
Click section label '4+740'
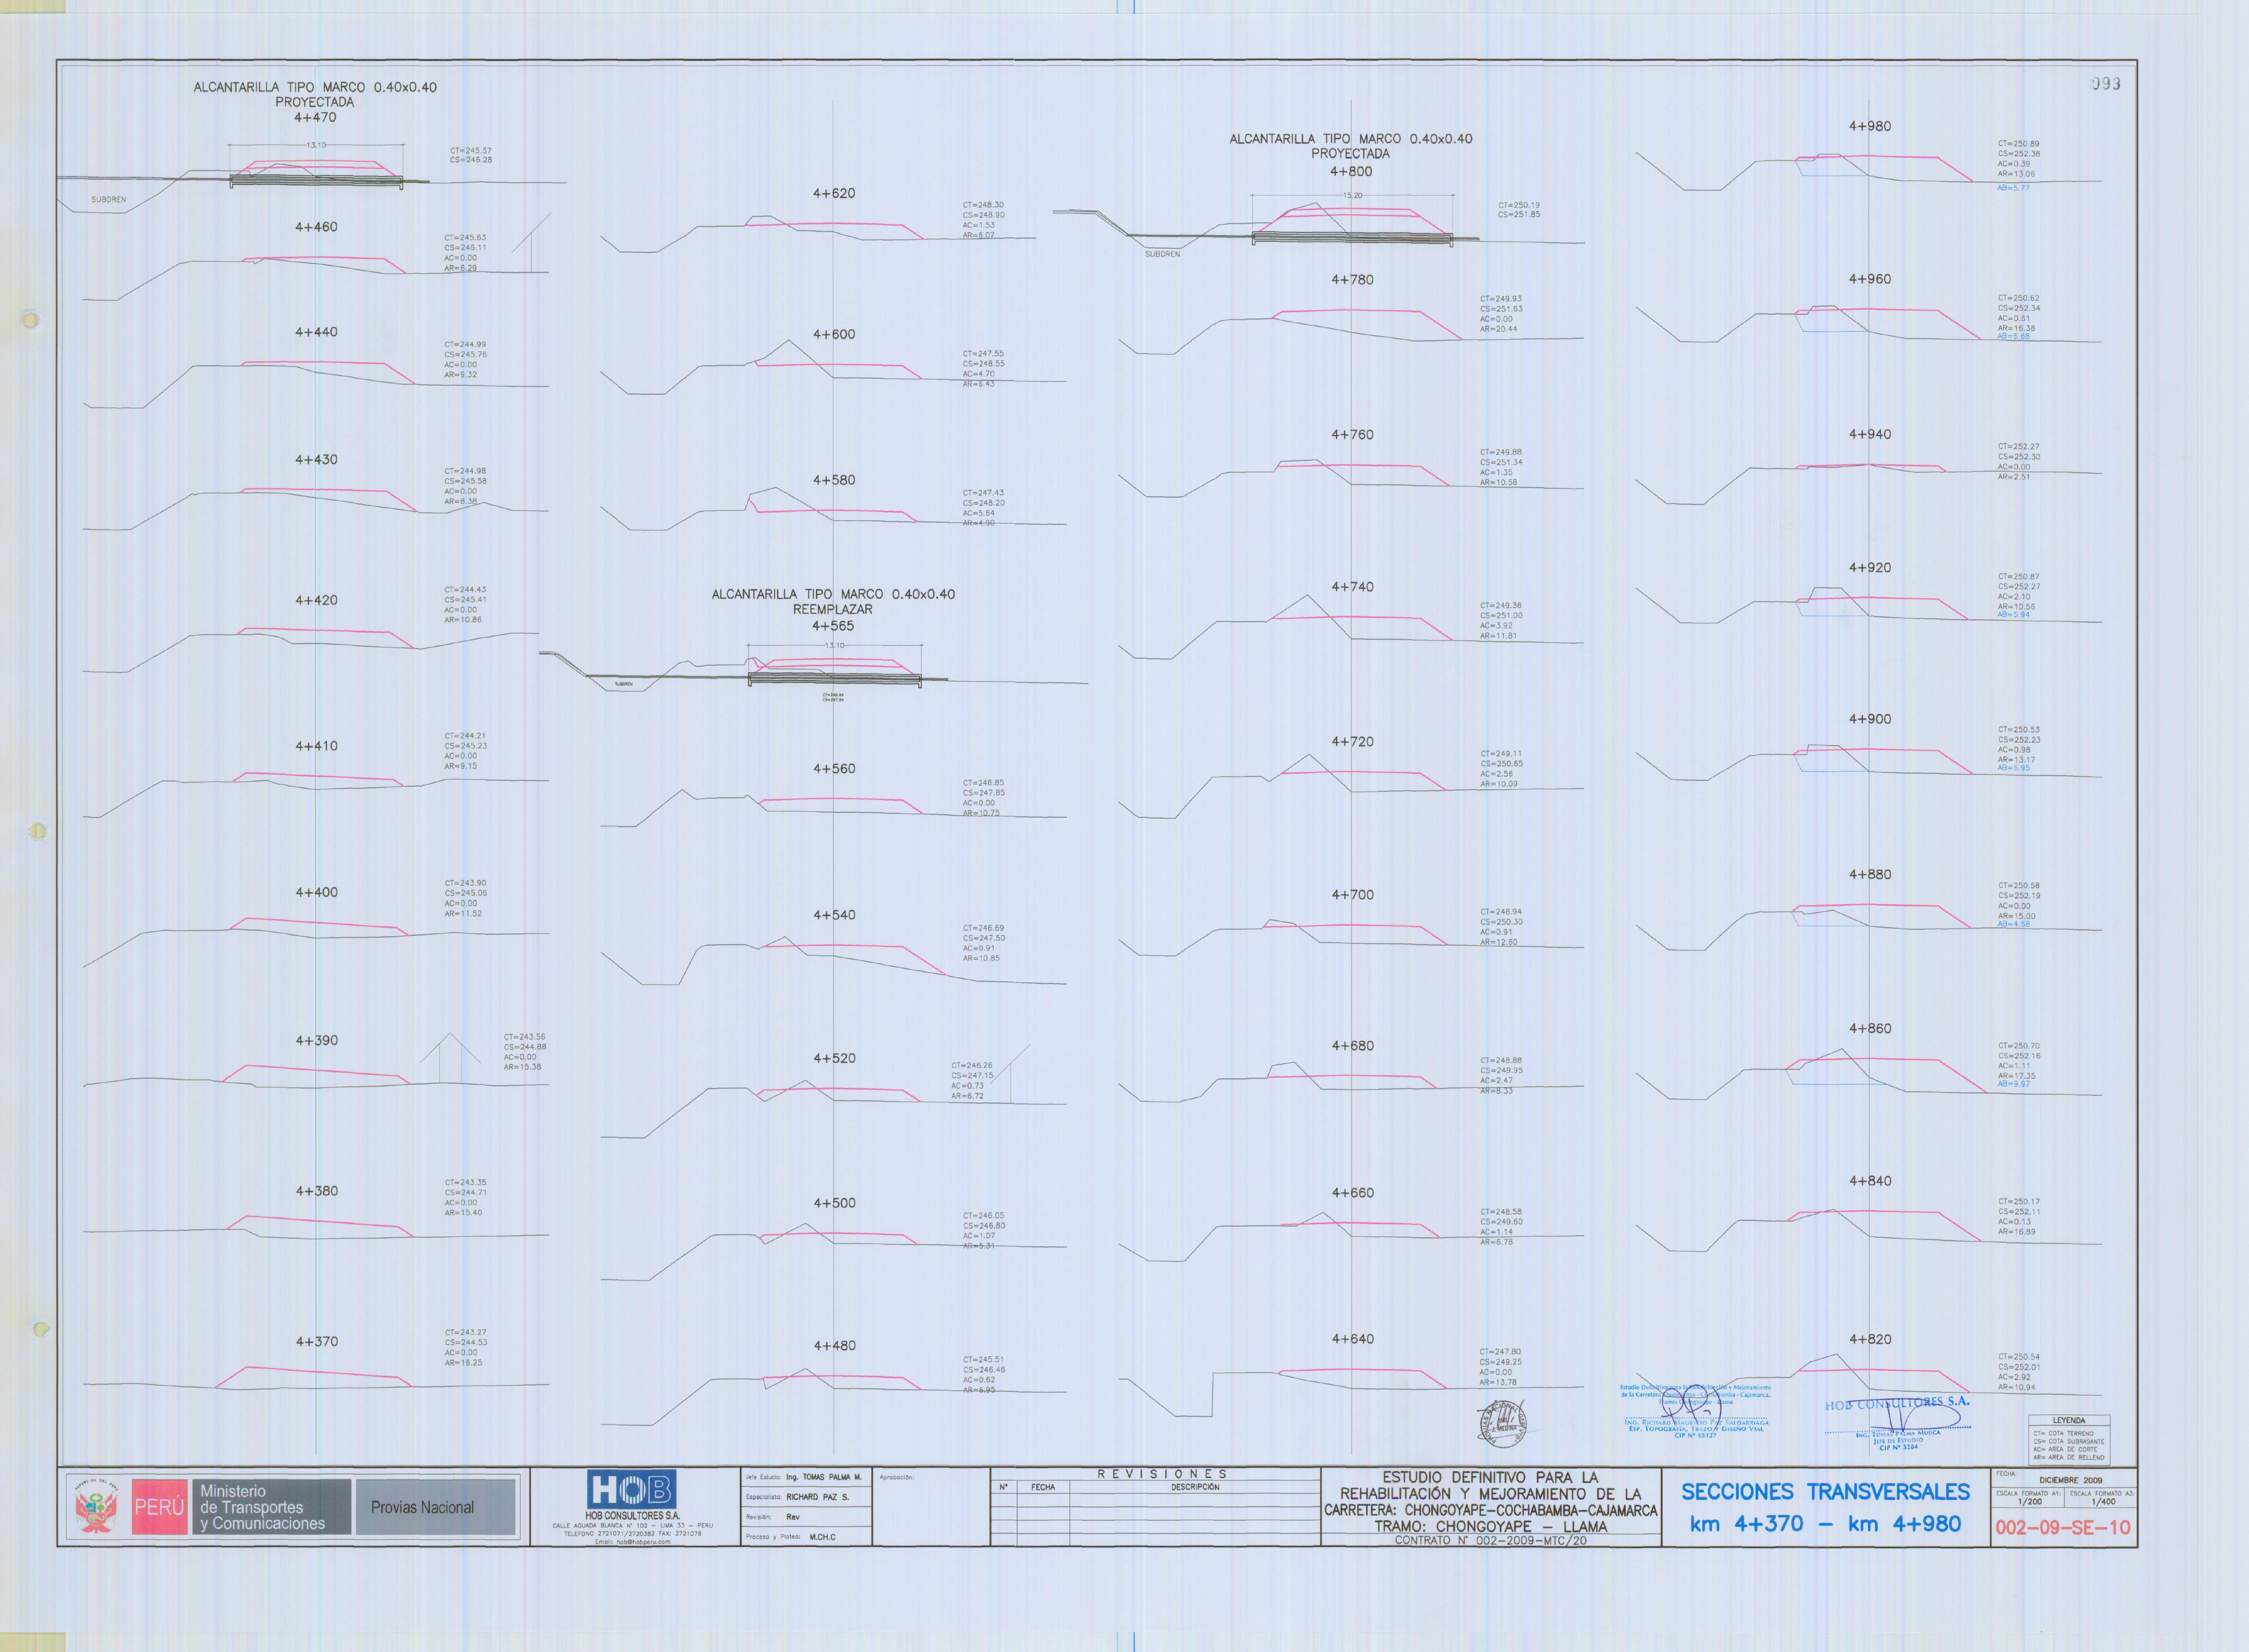(x=1352, y=587)
